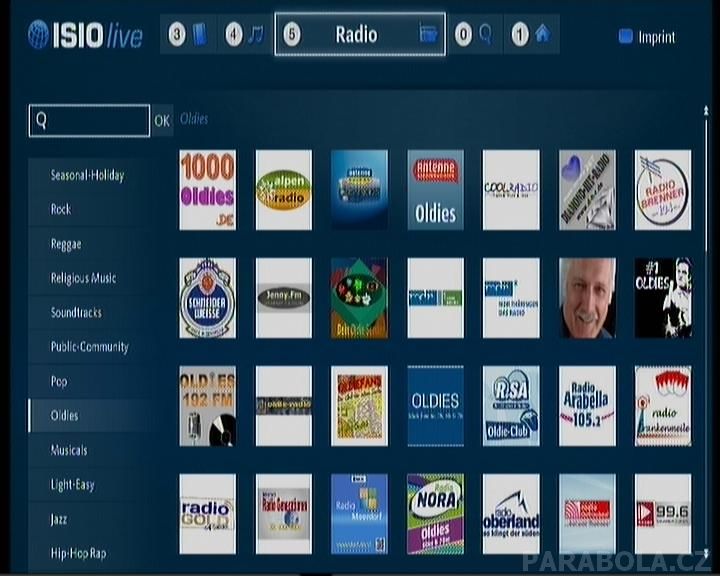720x576 pixels.
Task: Open the Oldies 192 FM station
Action: coord(208,406)
